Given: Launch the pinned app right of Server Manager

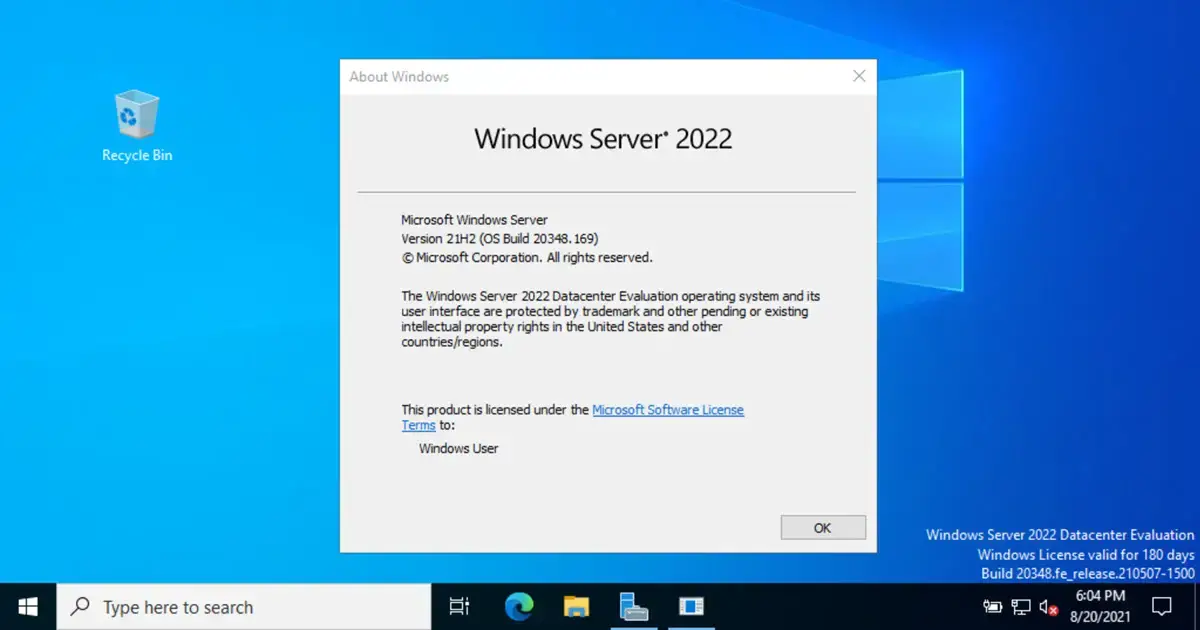Looking at the screenshot, I should click(x=691, y=606).
